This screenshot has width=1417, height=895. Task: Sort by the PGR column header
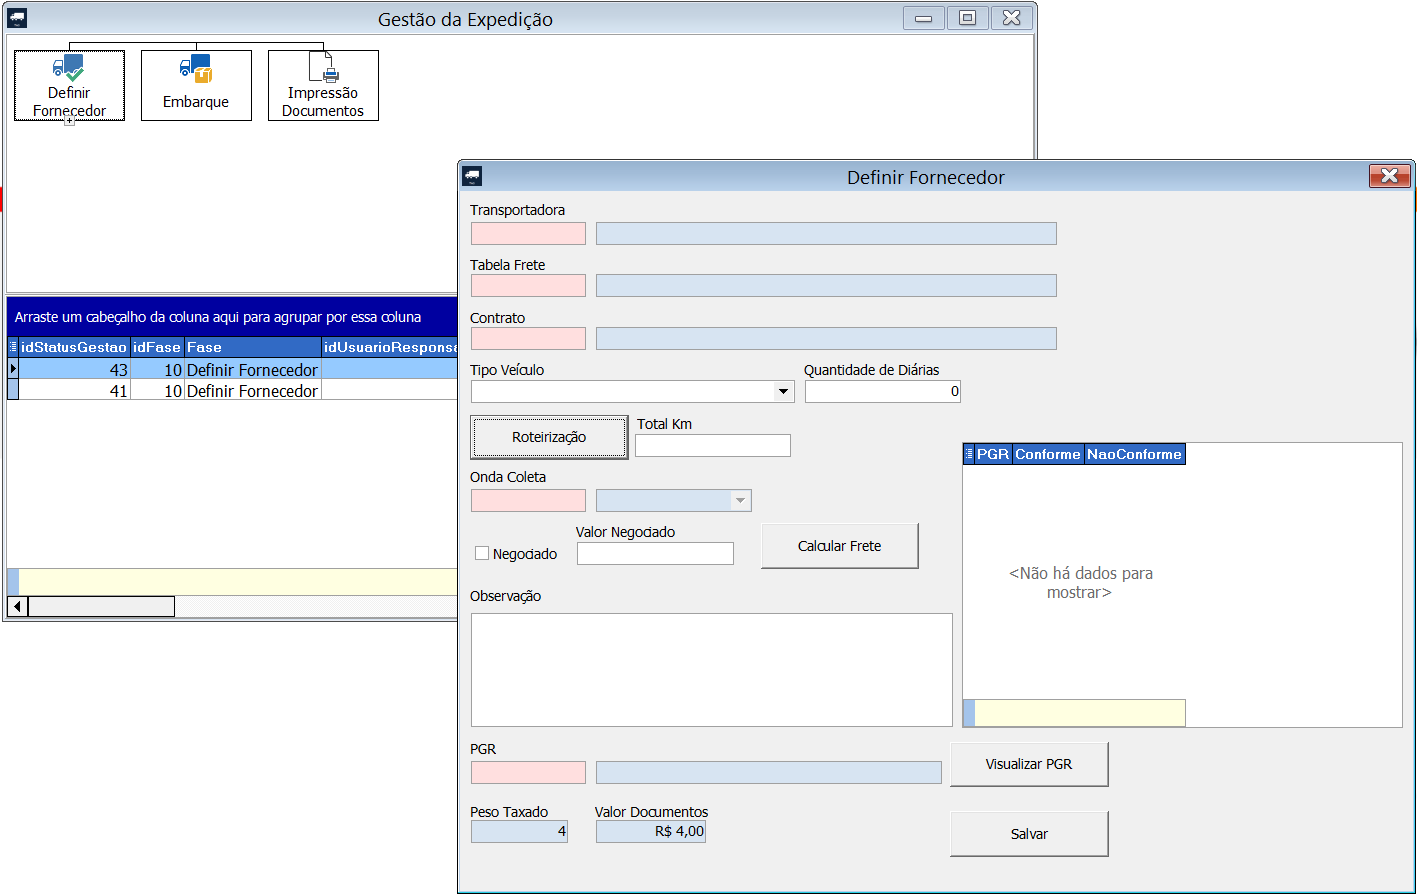(993, 454)
